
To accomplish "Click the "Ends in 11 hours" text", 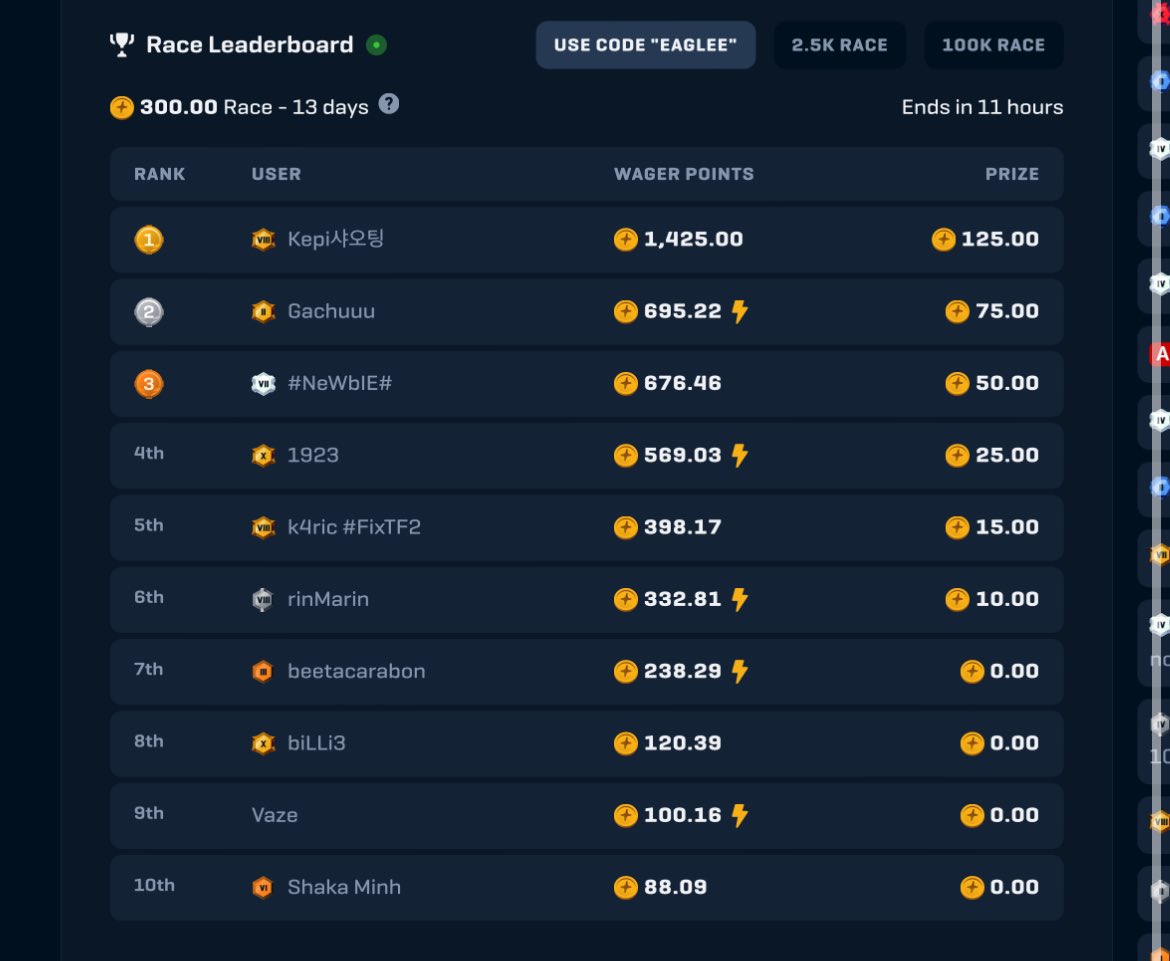I will point(982,107).
